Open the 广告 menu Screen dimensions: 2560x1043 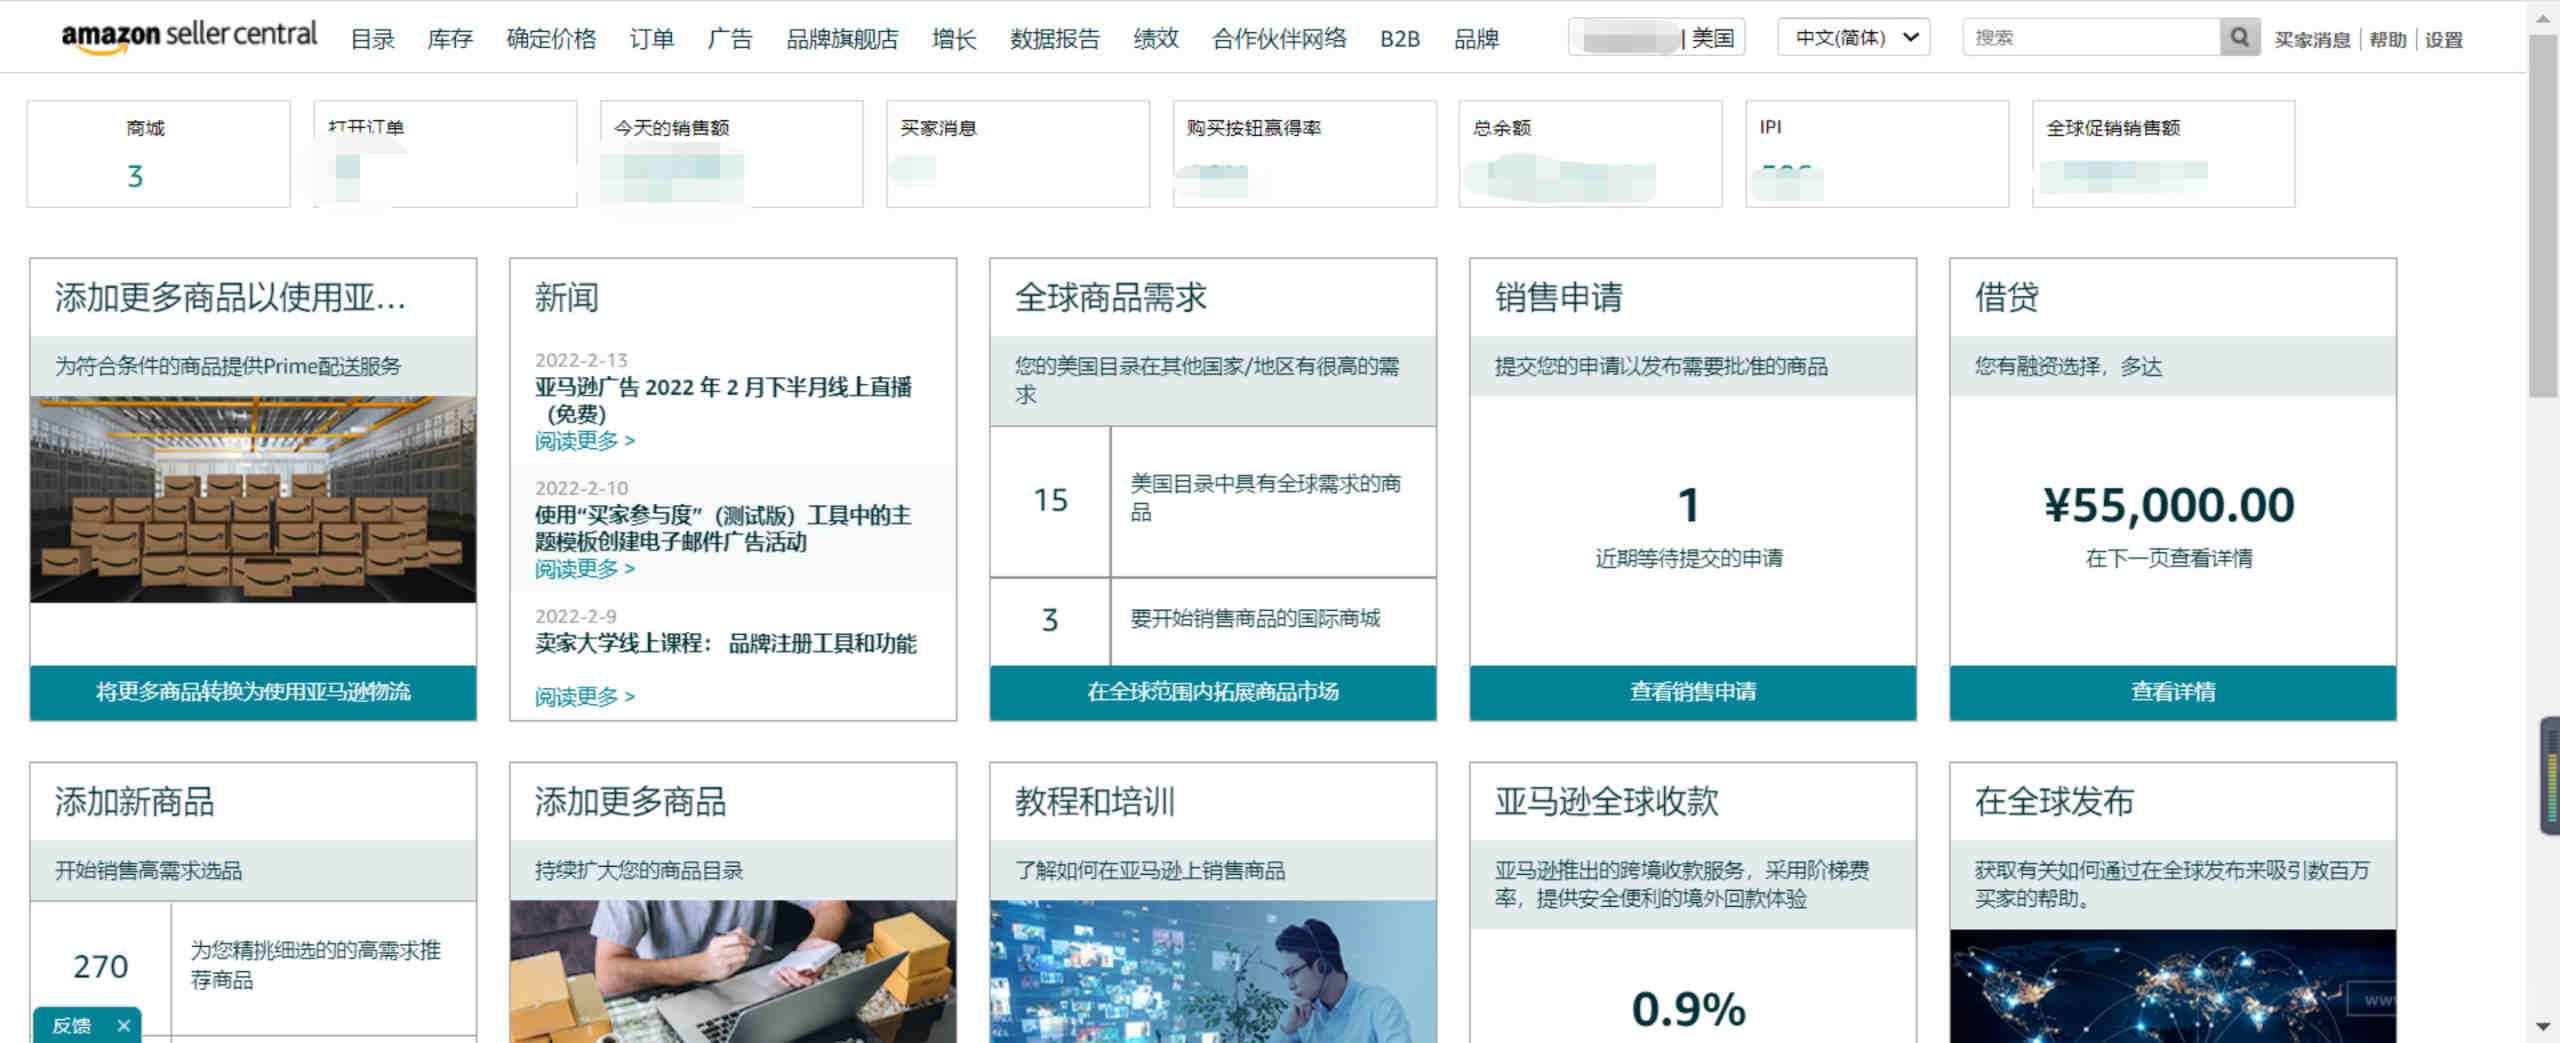click(x=729, y=38)
